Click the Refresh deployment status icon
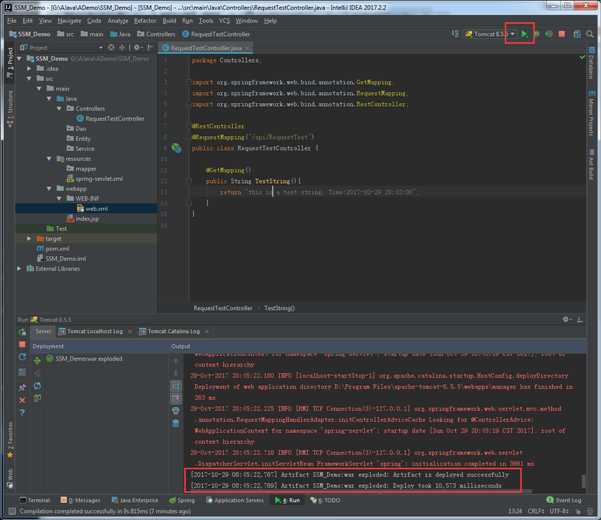This screenshot has height=520, width=601. click(x=37, y=386)
